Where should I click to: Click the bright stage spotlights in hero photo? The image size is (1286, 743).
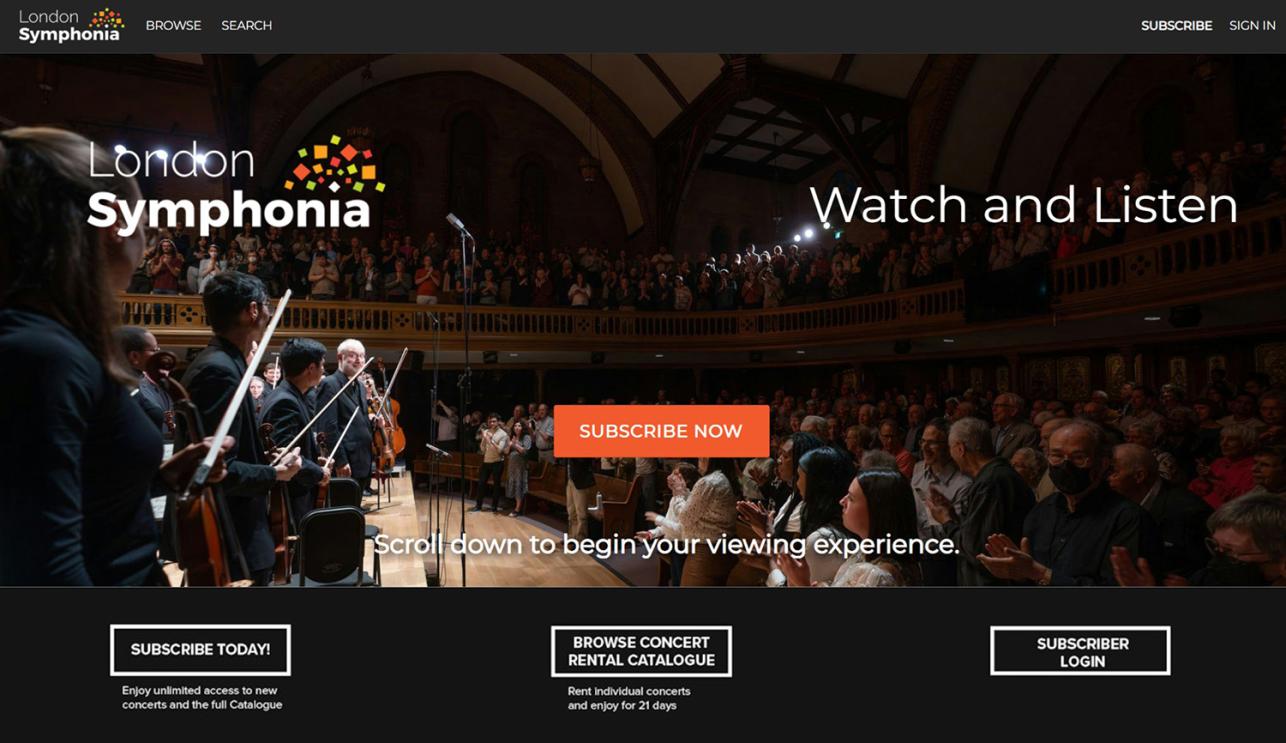tap(806, 235)
